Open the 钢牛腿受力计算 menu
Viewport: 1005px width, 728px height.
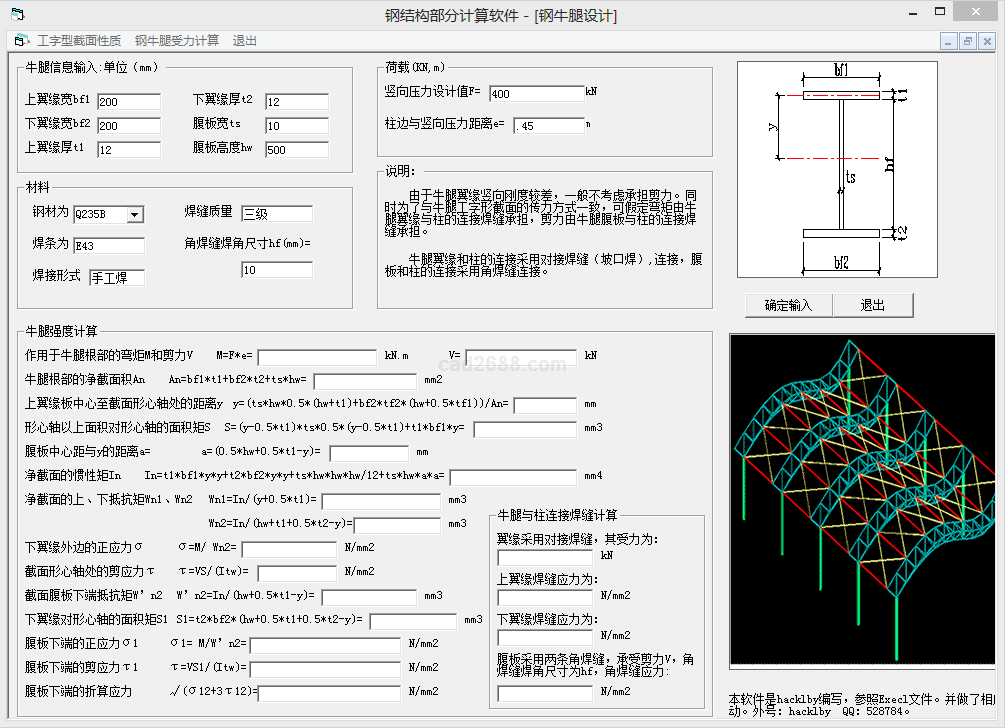coord(177,41)
